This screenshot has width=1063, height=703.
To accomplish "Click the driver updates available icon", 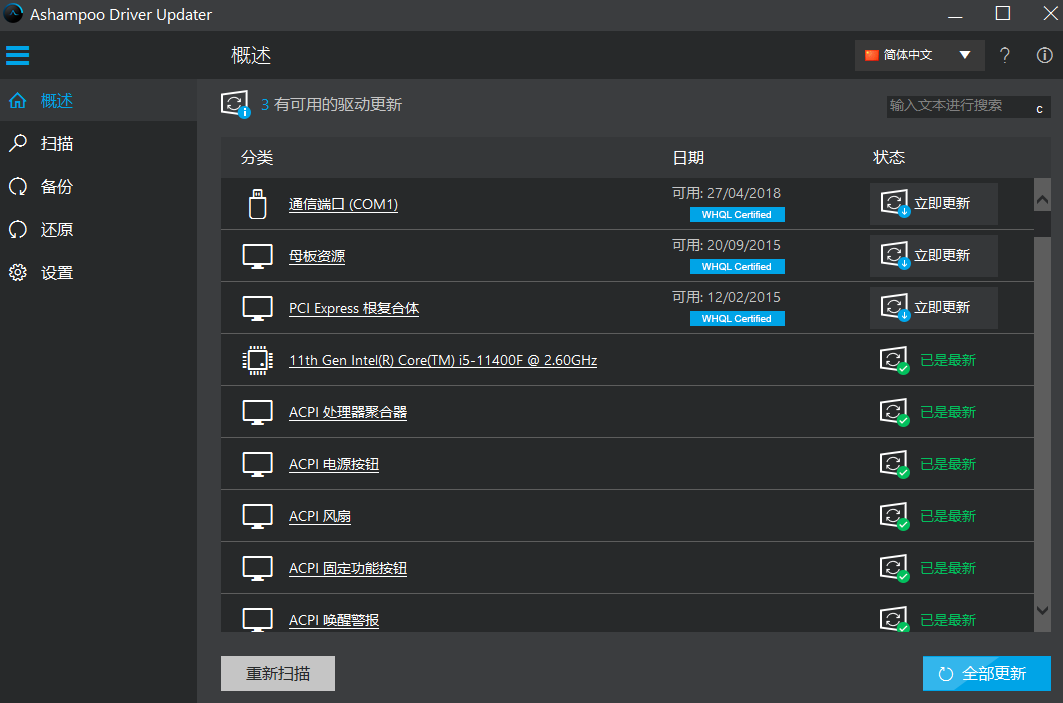I will coord(235,104).
